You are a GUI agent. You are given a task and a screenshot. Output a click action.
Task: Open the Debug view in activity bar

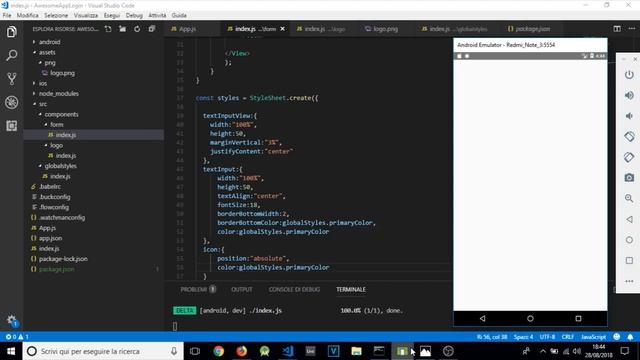[x=11, y=102]
